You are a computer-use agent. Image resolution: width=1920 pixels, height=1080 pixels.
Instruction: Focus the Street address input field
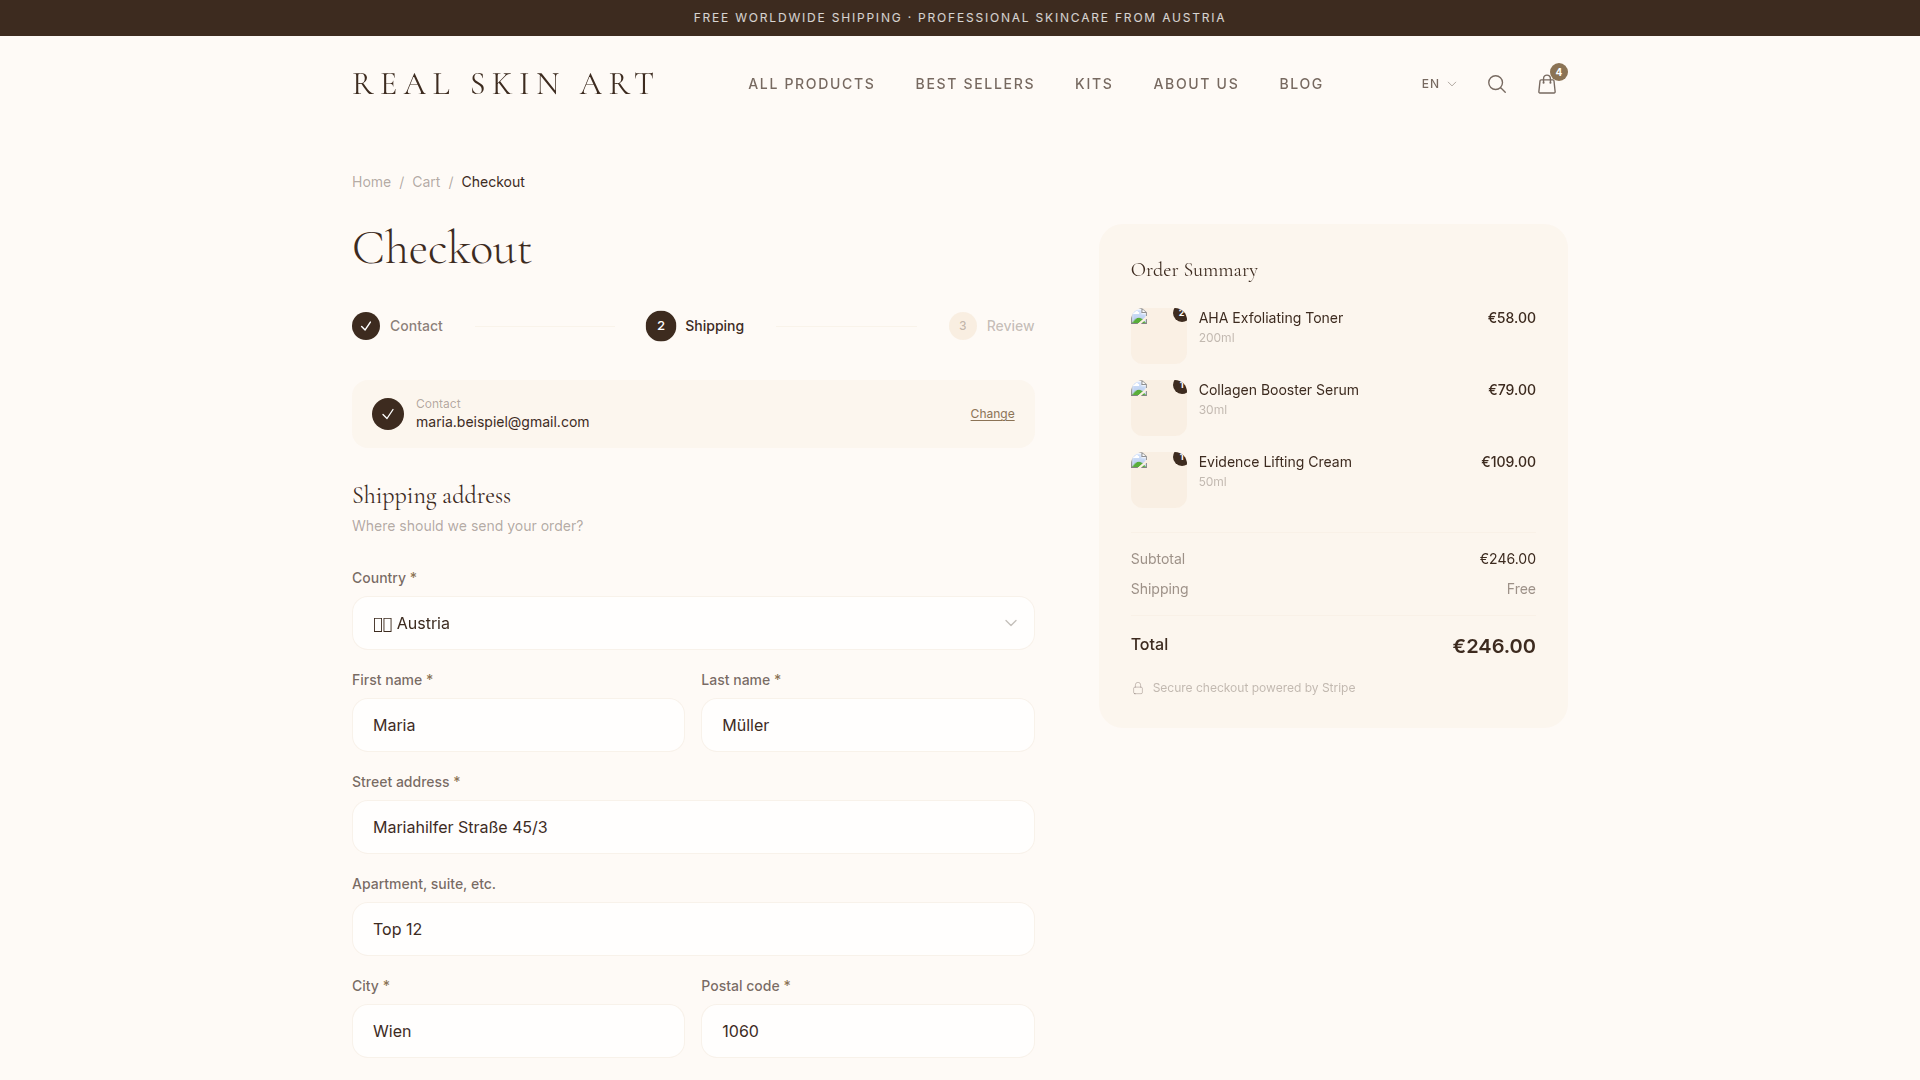692,827
